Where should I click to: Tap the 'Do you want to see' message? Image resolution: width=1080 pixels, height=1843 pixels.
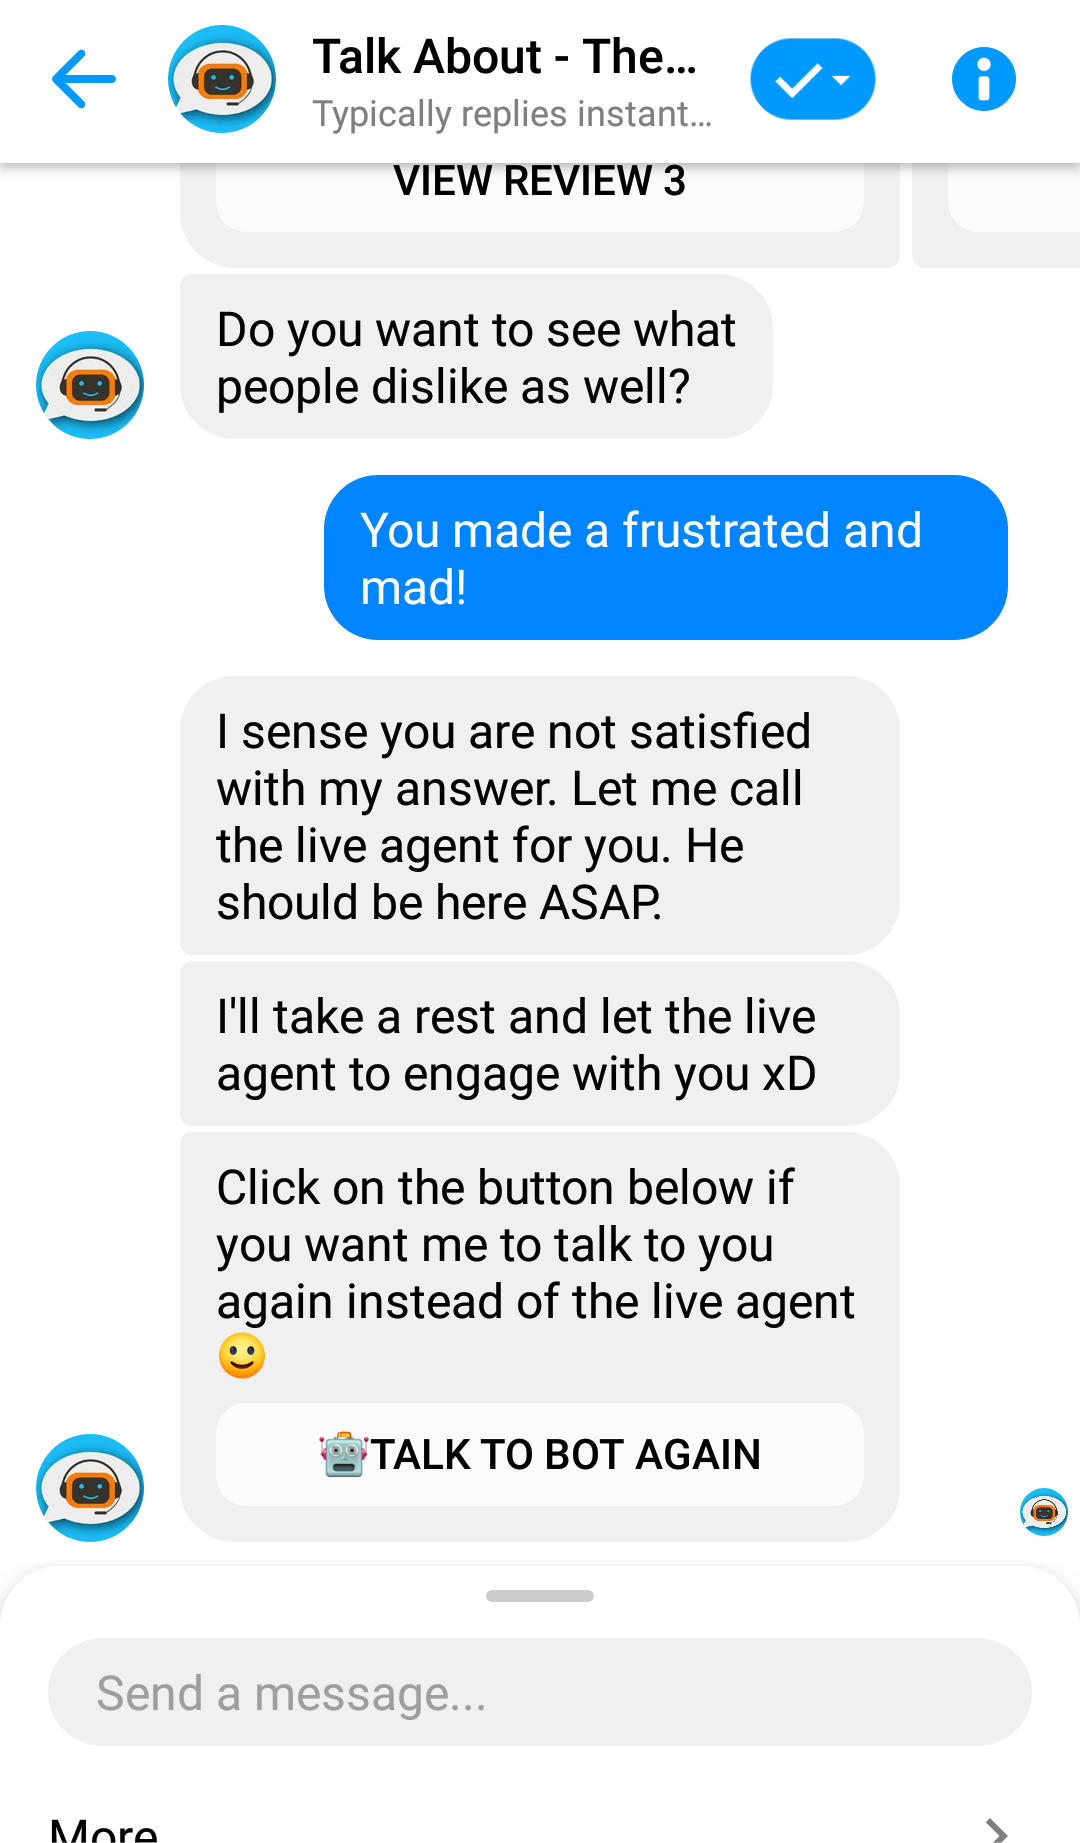(476, 357)
